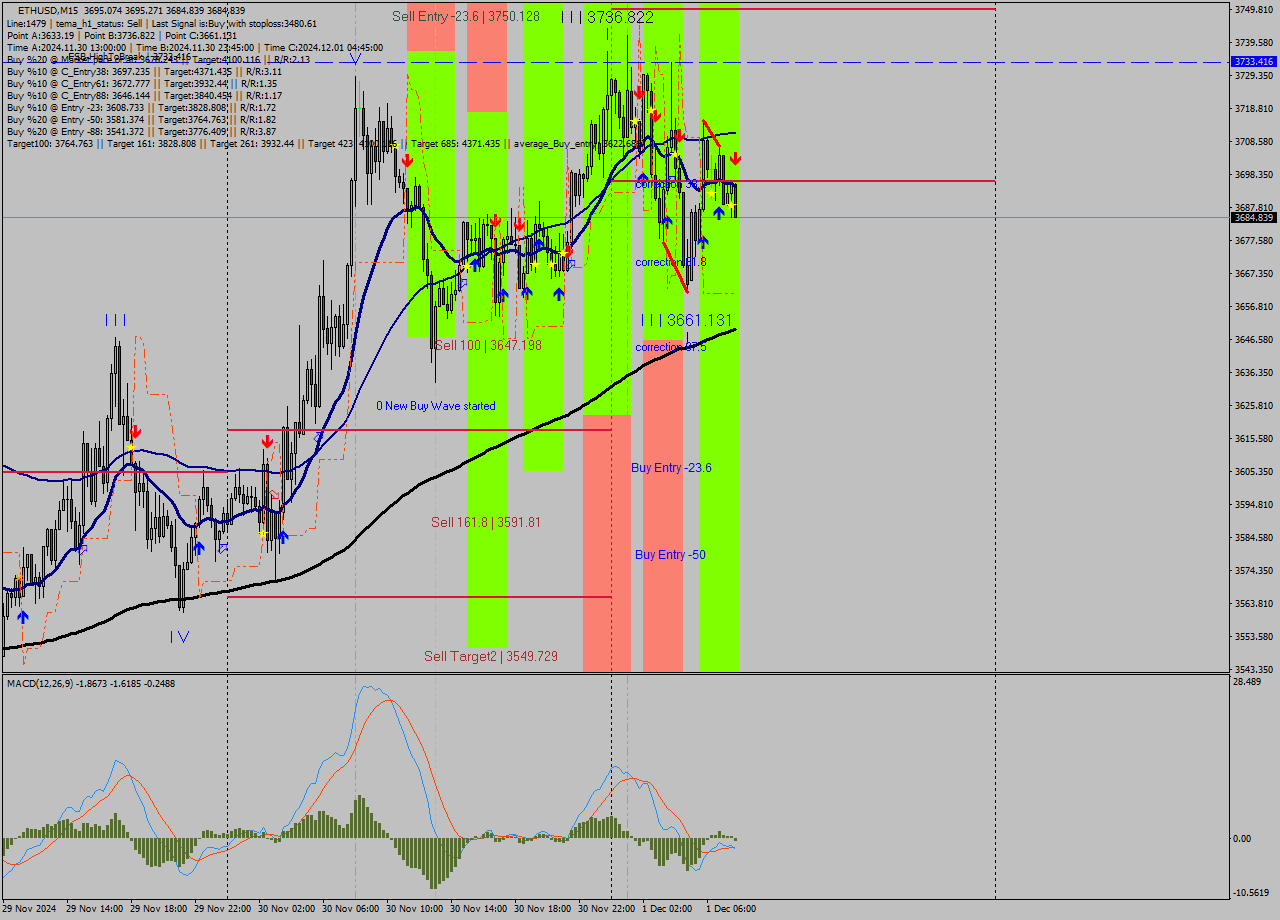The image size is (1280, 920).
Task: Click the black current price tag 3684.839
Action: click(1254, 217)
